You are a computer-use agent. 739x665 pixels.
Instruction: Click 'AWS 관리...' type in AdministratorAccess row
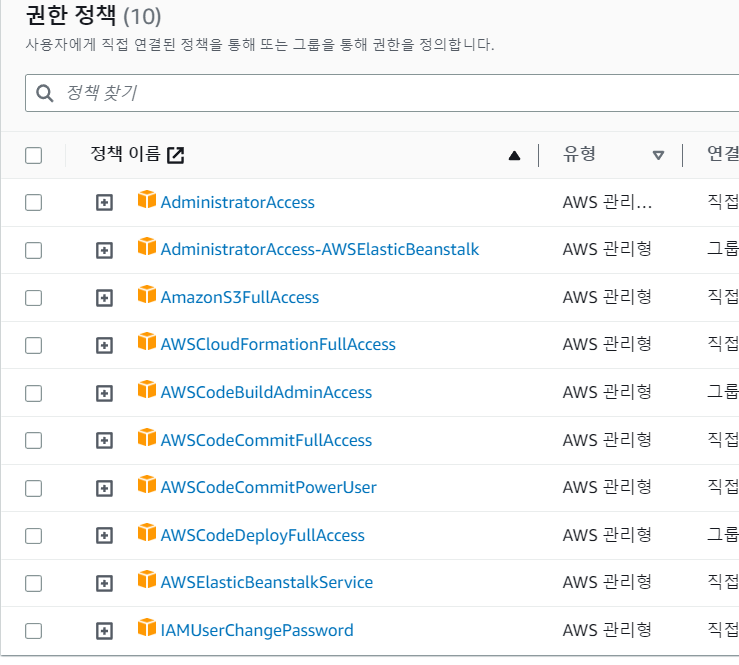(x=608, y=203)
